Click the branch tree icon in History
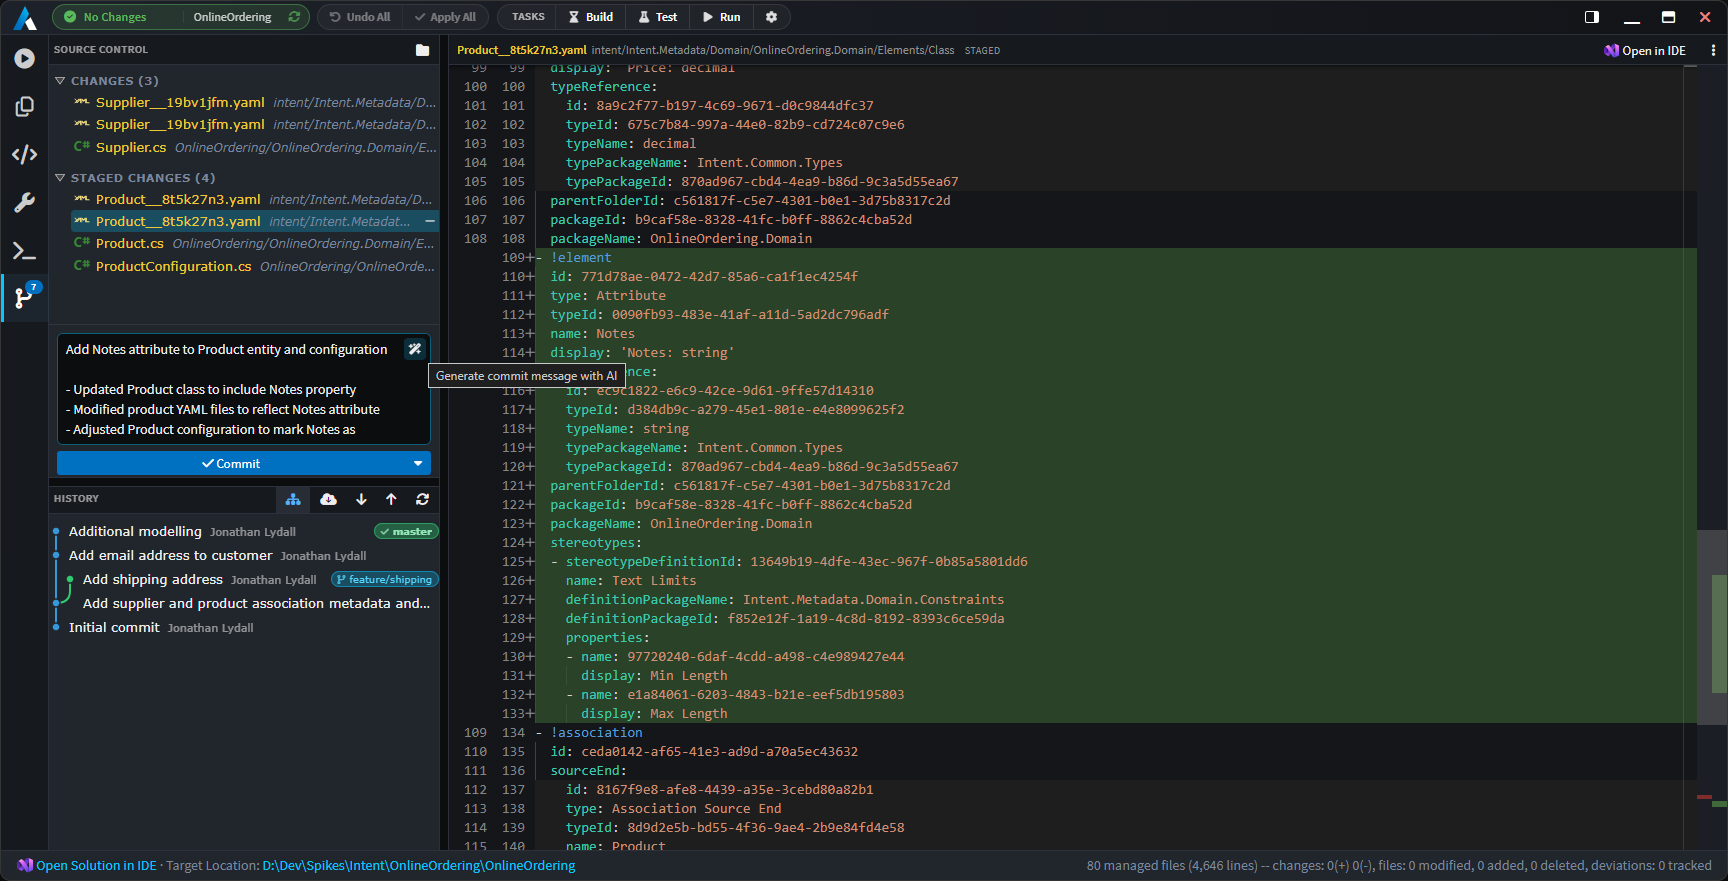Image resolution: width=1728 pixels, height=881 pixels. [x=293, y=499]
